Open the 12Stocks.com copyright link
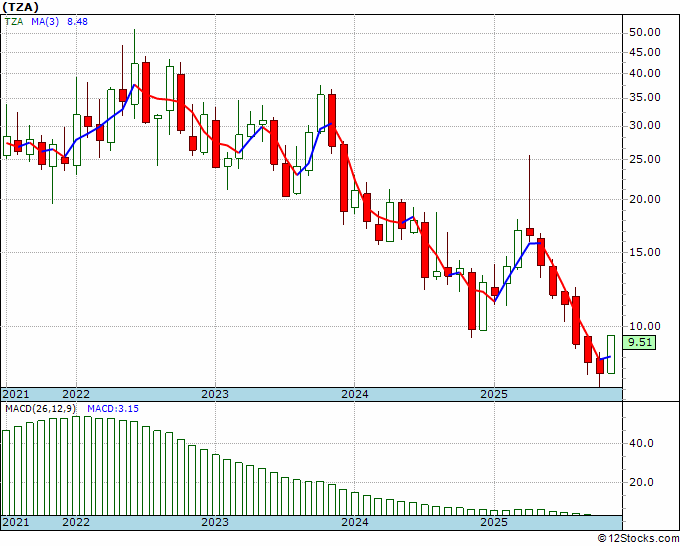The image size is (680, 546). point(638,539)
